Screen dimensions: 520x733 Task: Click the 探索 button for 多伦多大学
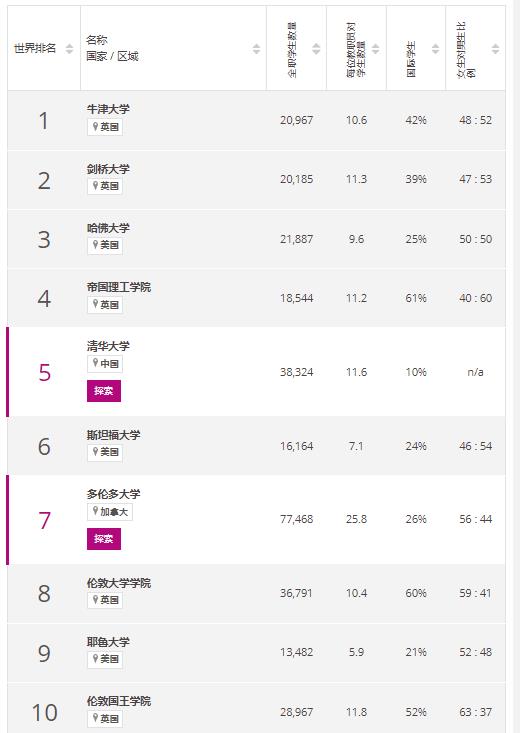tap(104, 539)
